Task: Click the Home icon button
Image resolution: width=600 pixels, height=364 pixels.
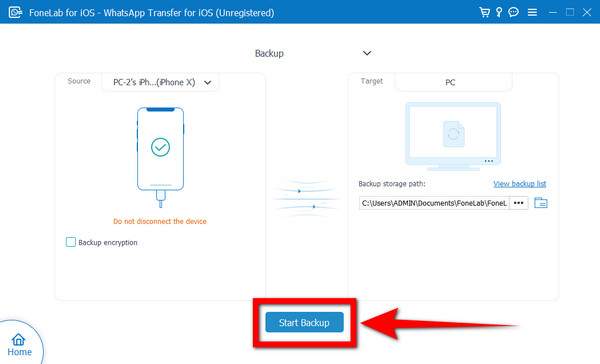Action: tap(19, 344)
